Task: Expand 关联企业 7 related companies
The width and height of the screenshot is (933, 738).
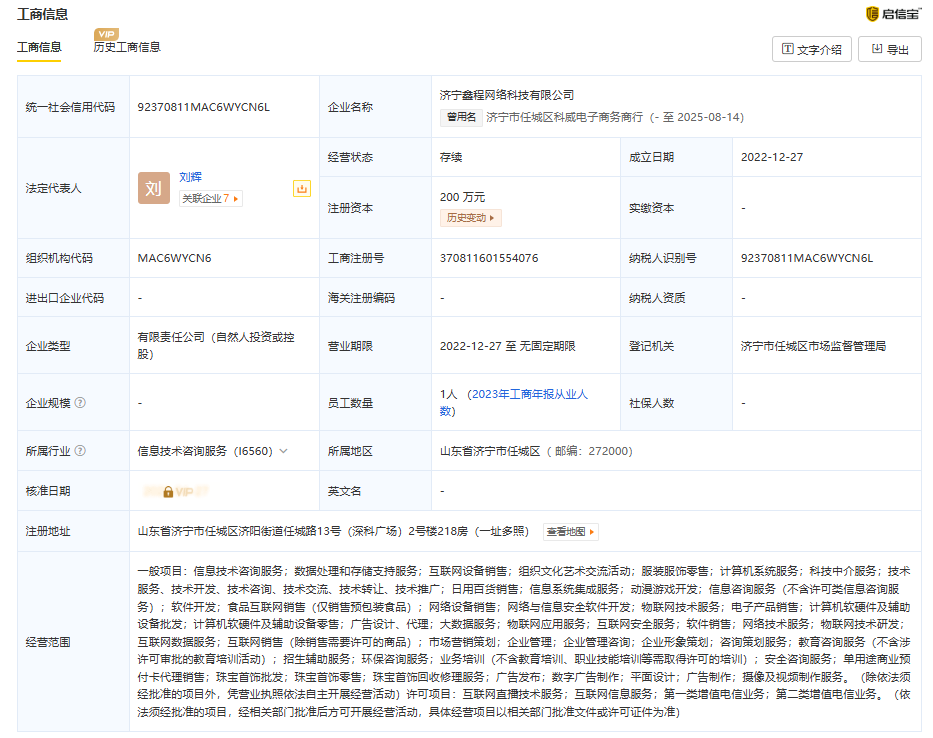Action: point(210,199)
